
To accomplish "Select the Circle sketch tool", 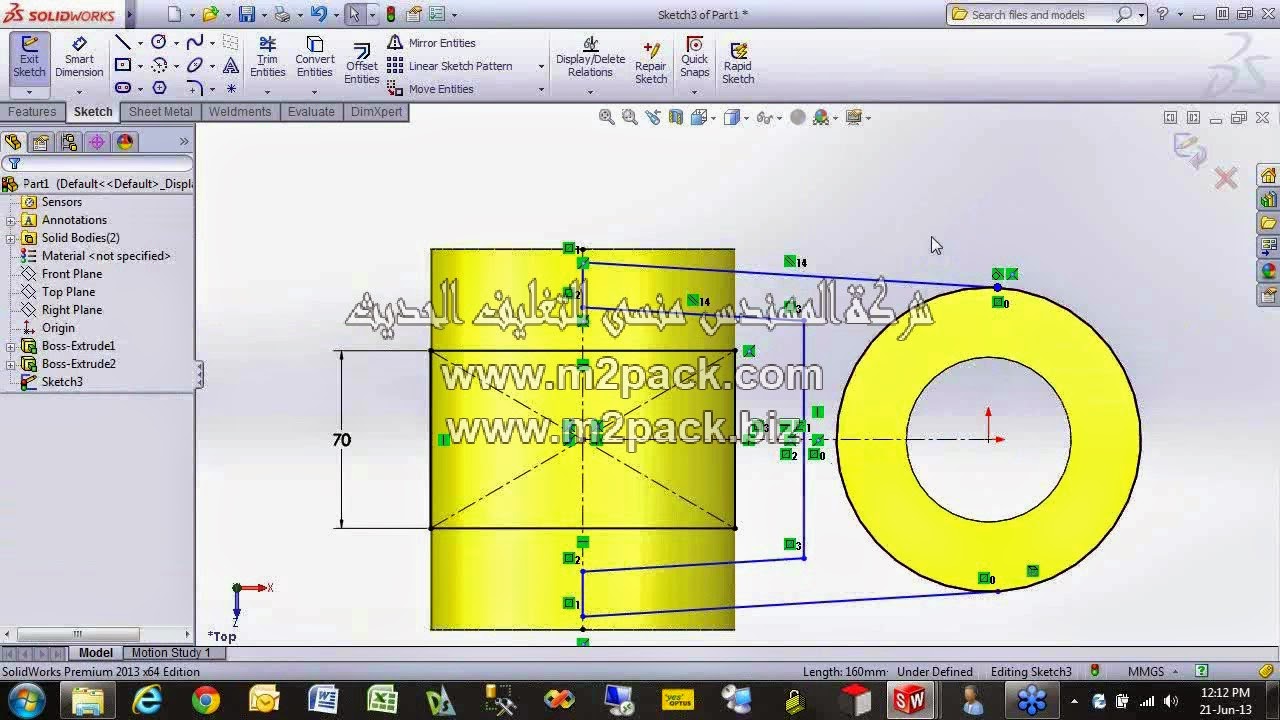I will coord(159,42).
